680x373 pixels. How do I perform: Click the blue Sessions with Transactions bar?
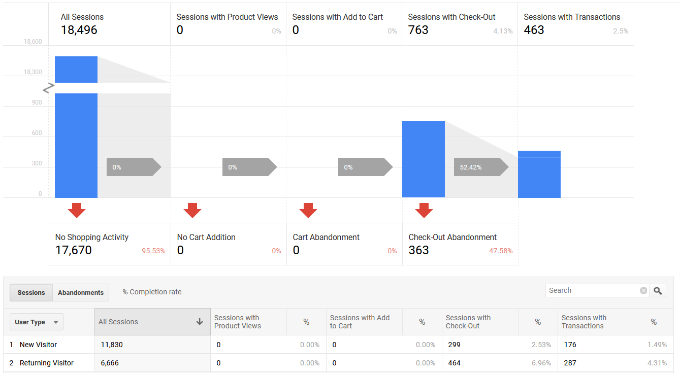click(539, 174)
